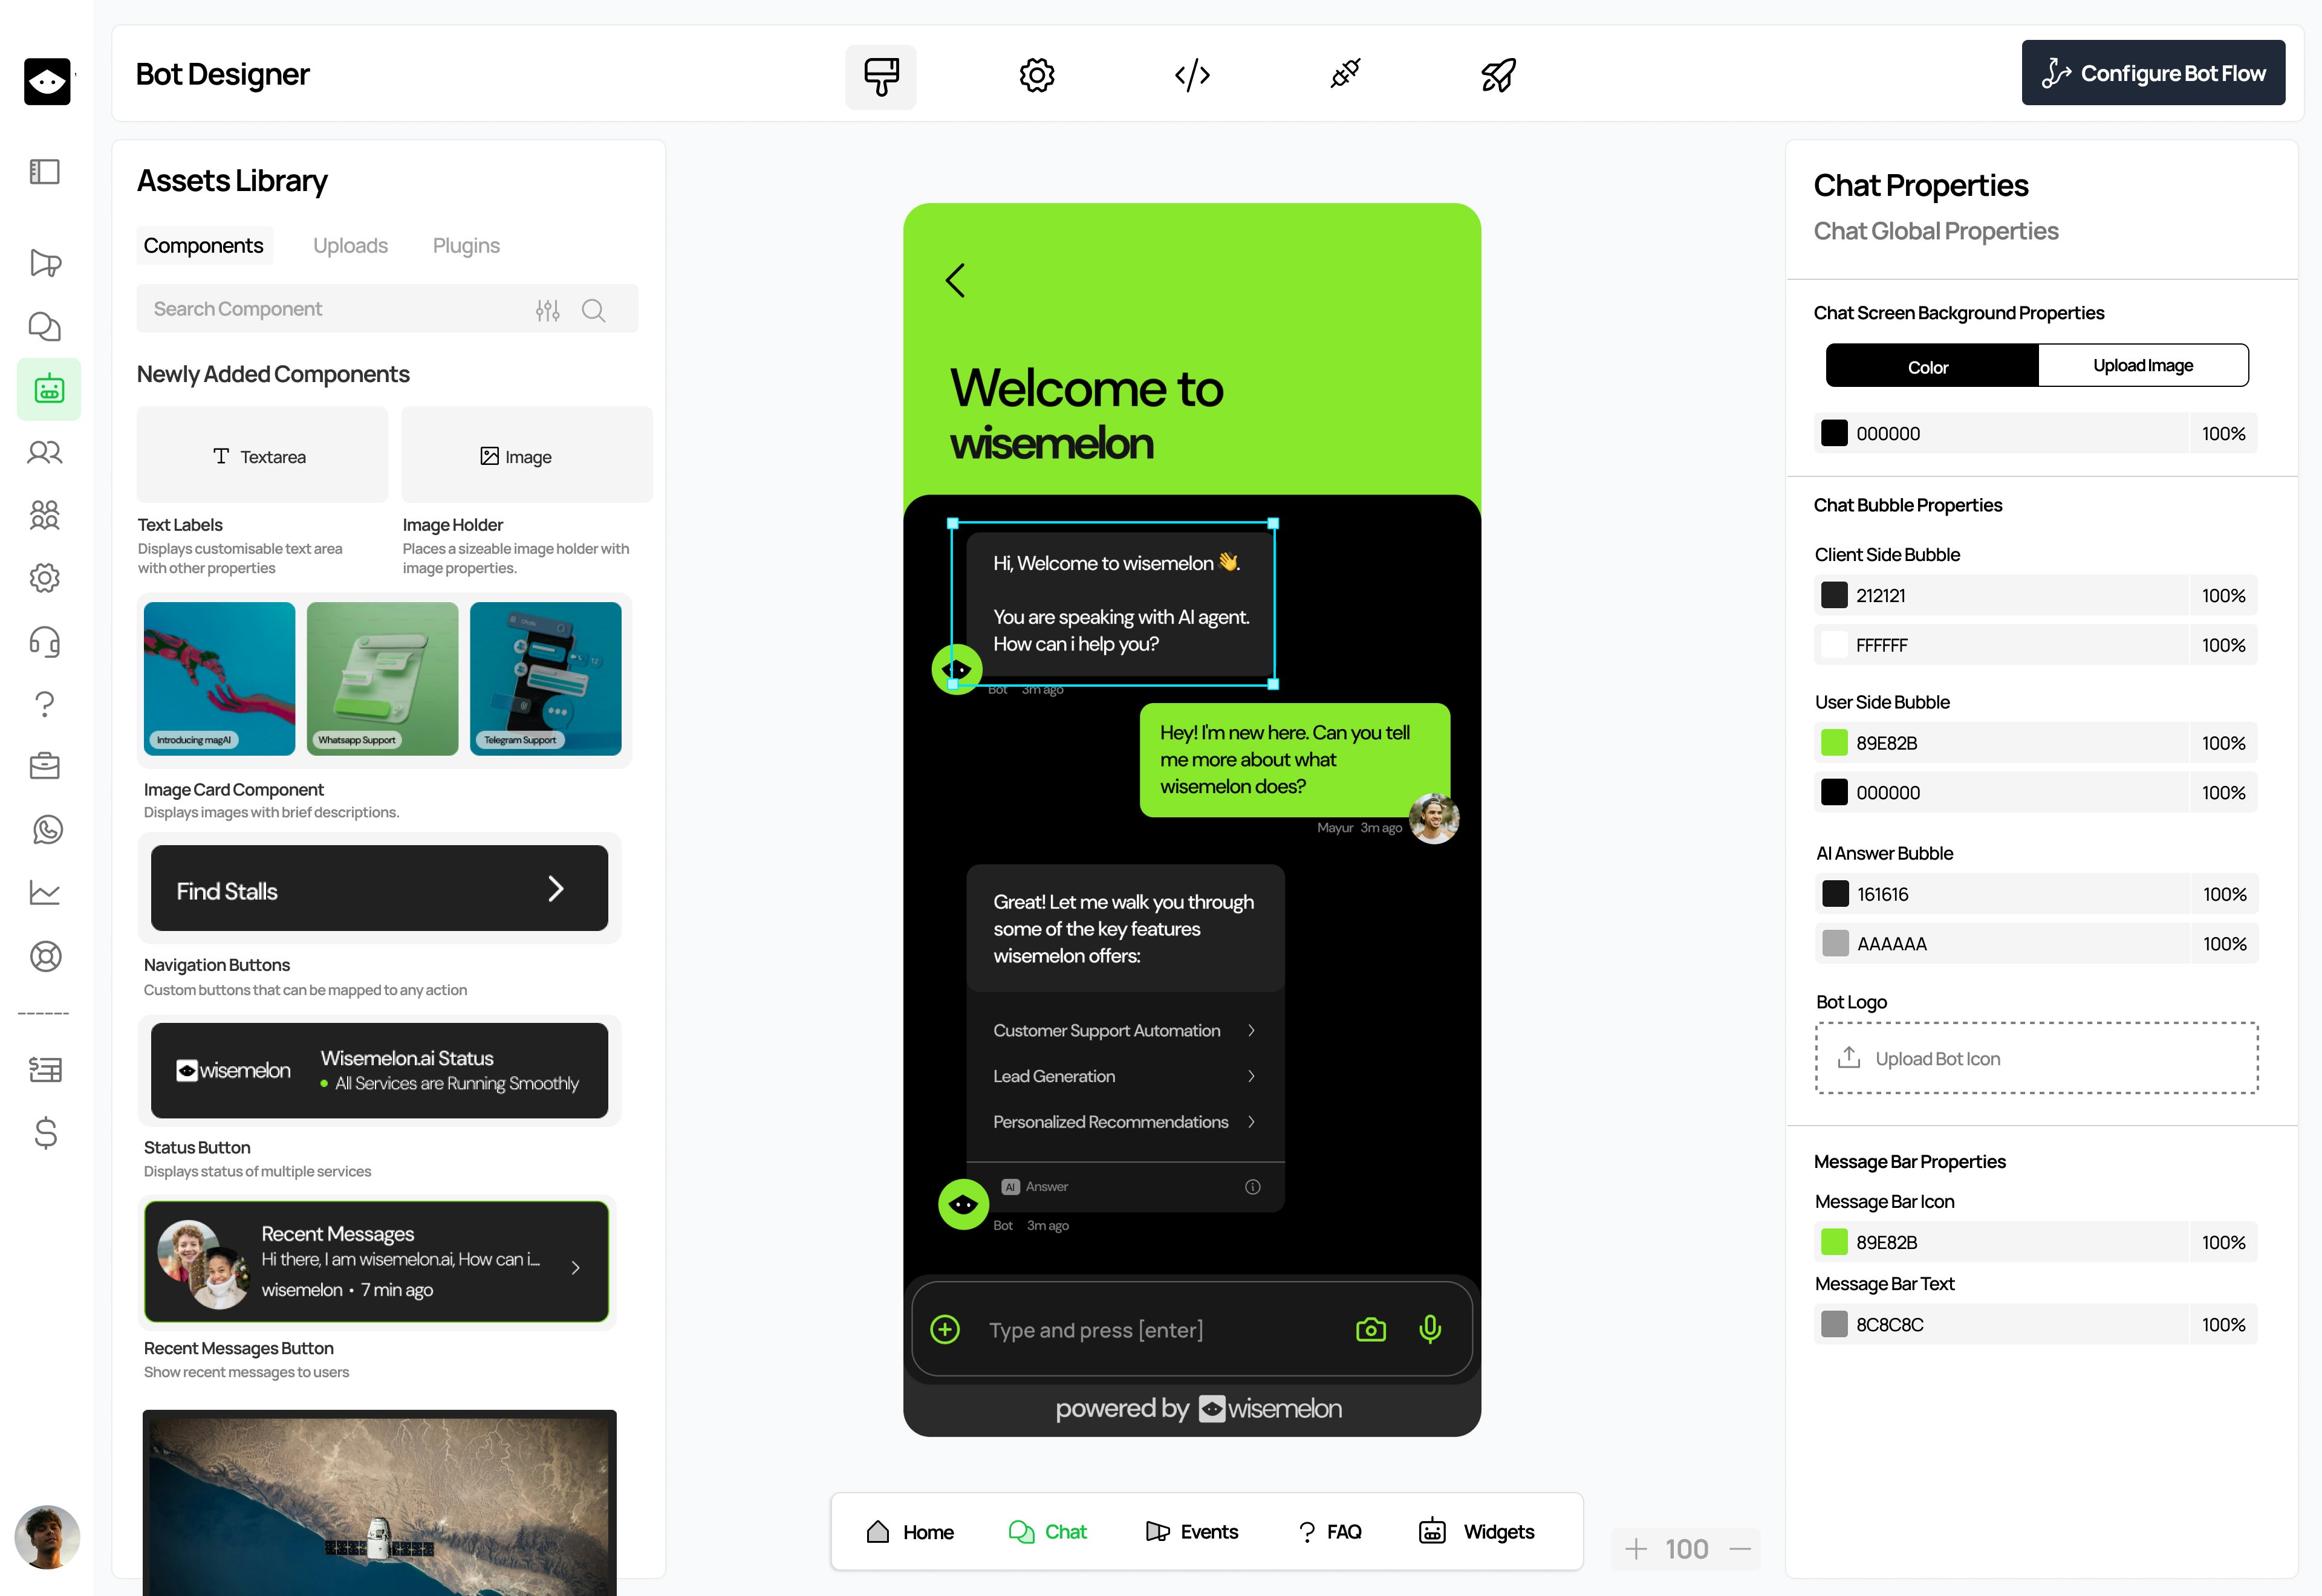
Task: Decrease zoom with the minus button
Action: (x=1740, y=1549)
